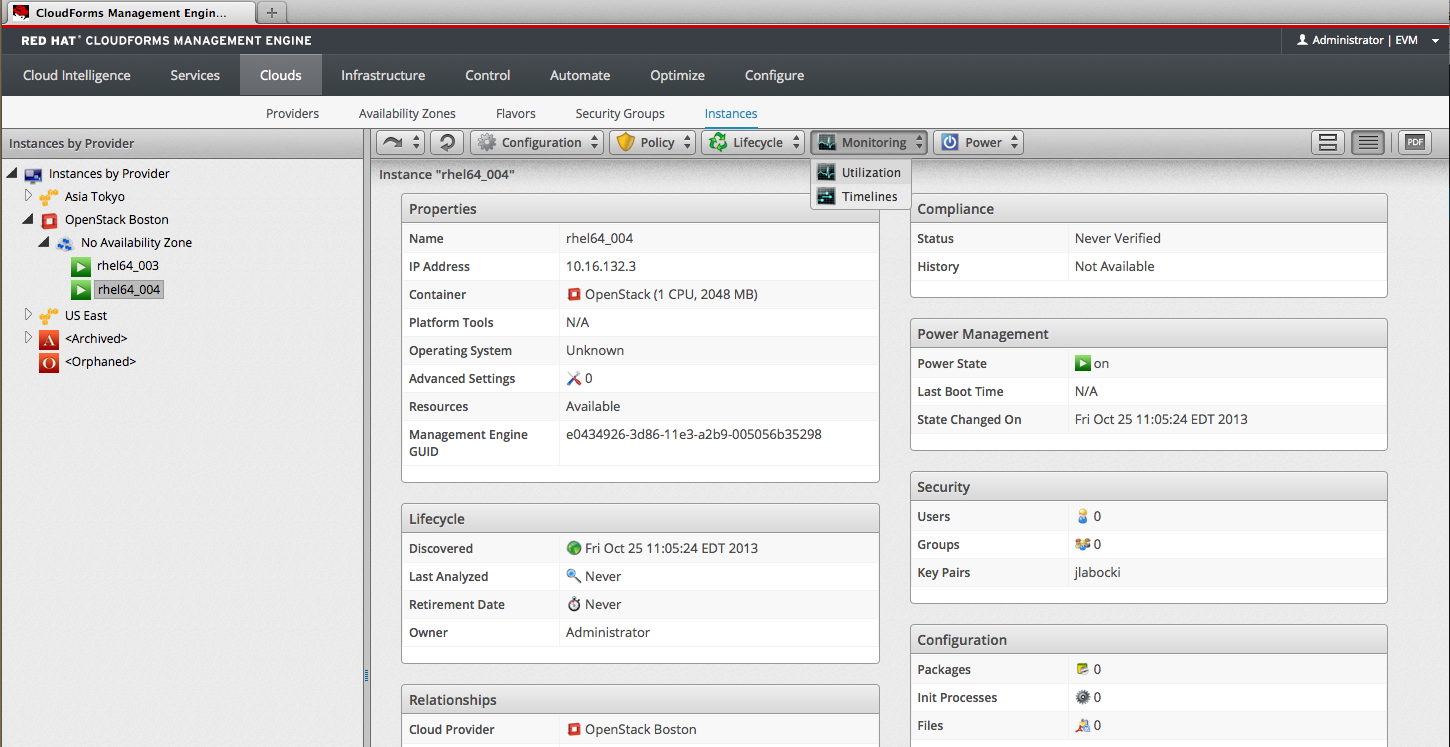Viewport: 1450px width, 747px height.
Task: Click the Advanced Settings tools icon
Action: pos(574,379)
